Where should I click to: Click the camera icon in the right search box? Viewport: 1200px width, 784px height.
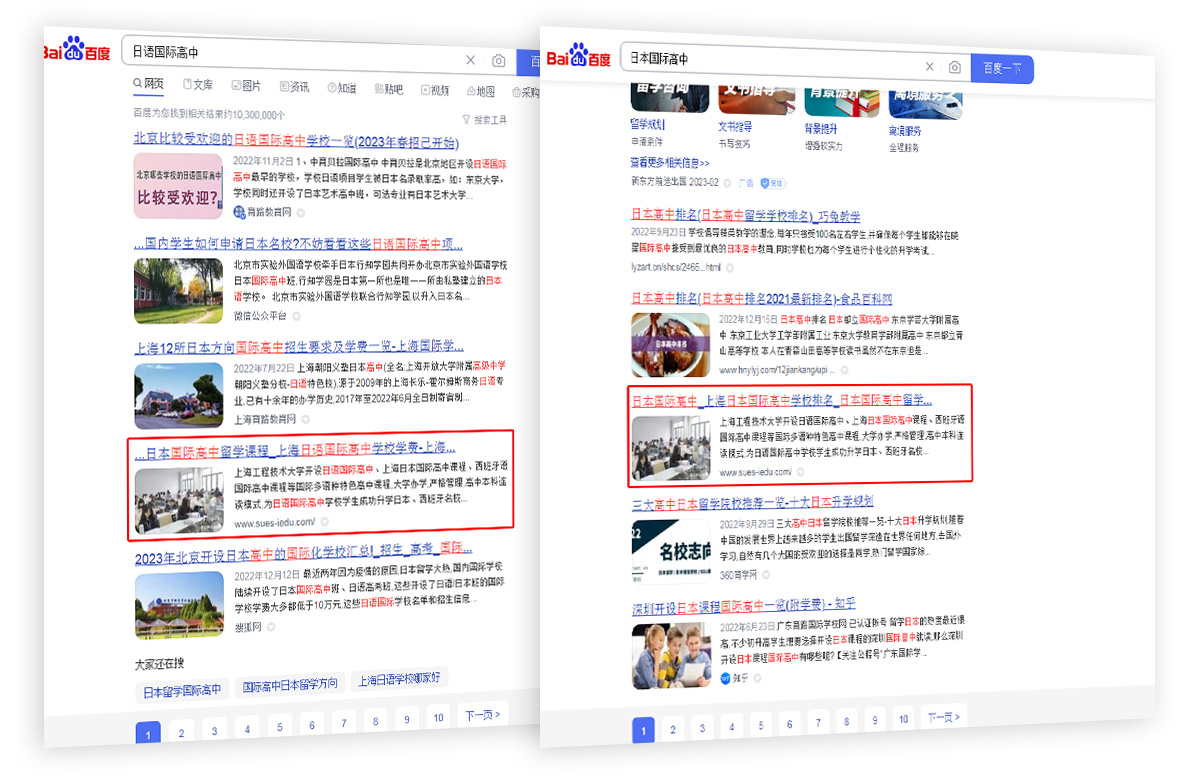pos(955,67)
